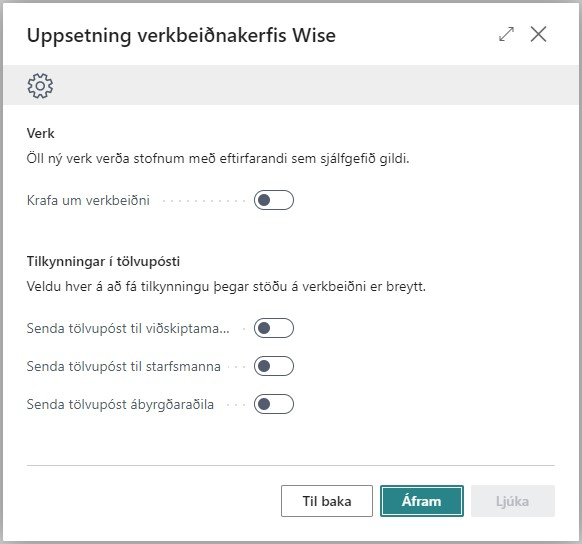Click the Tilkynningar í tölvupósti heading
This screenshot has height=544, width=582.
coord(103,262)
